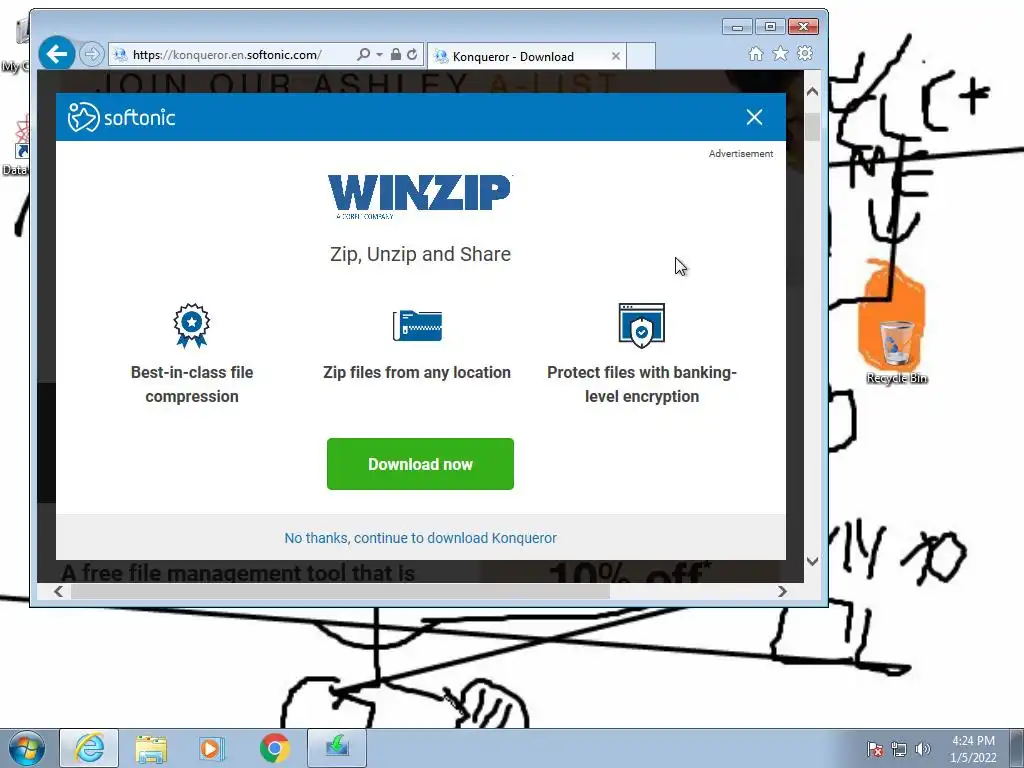The width and height of the screenshot is (1024, 768).
Task: Click the horizontal scrollbar left arrow
Action: (x=59, y=592)
